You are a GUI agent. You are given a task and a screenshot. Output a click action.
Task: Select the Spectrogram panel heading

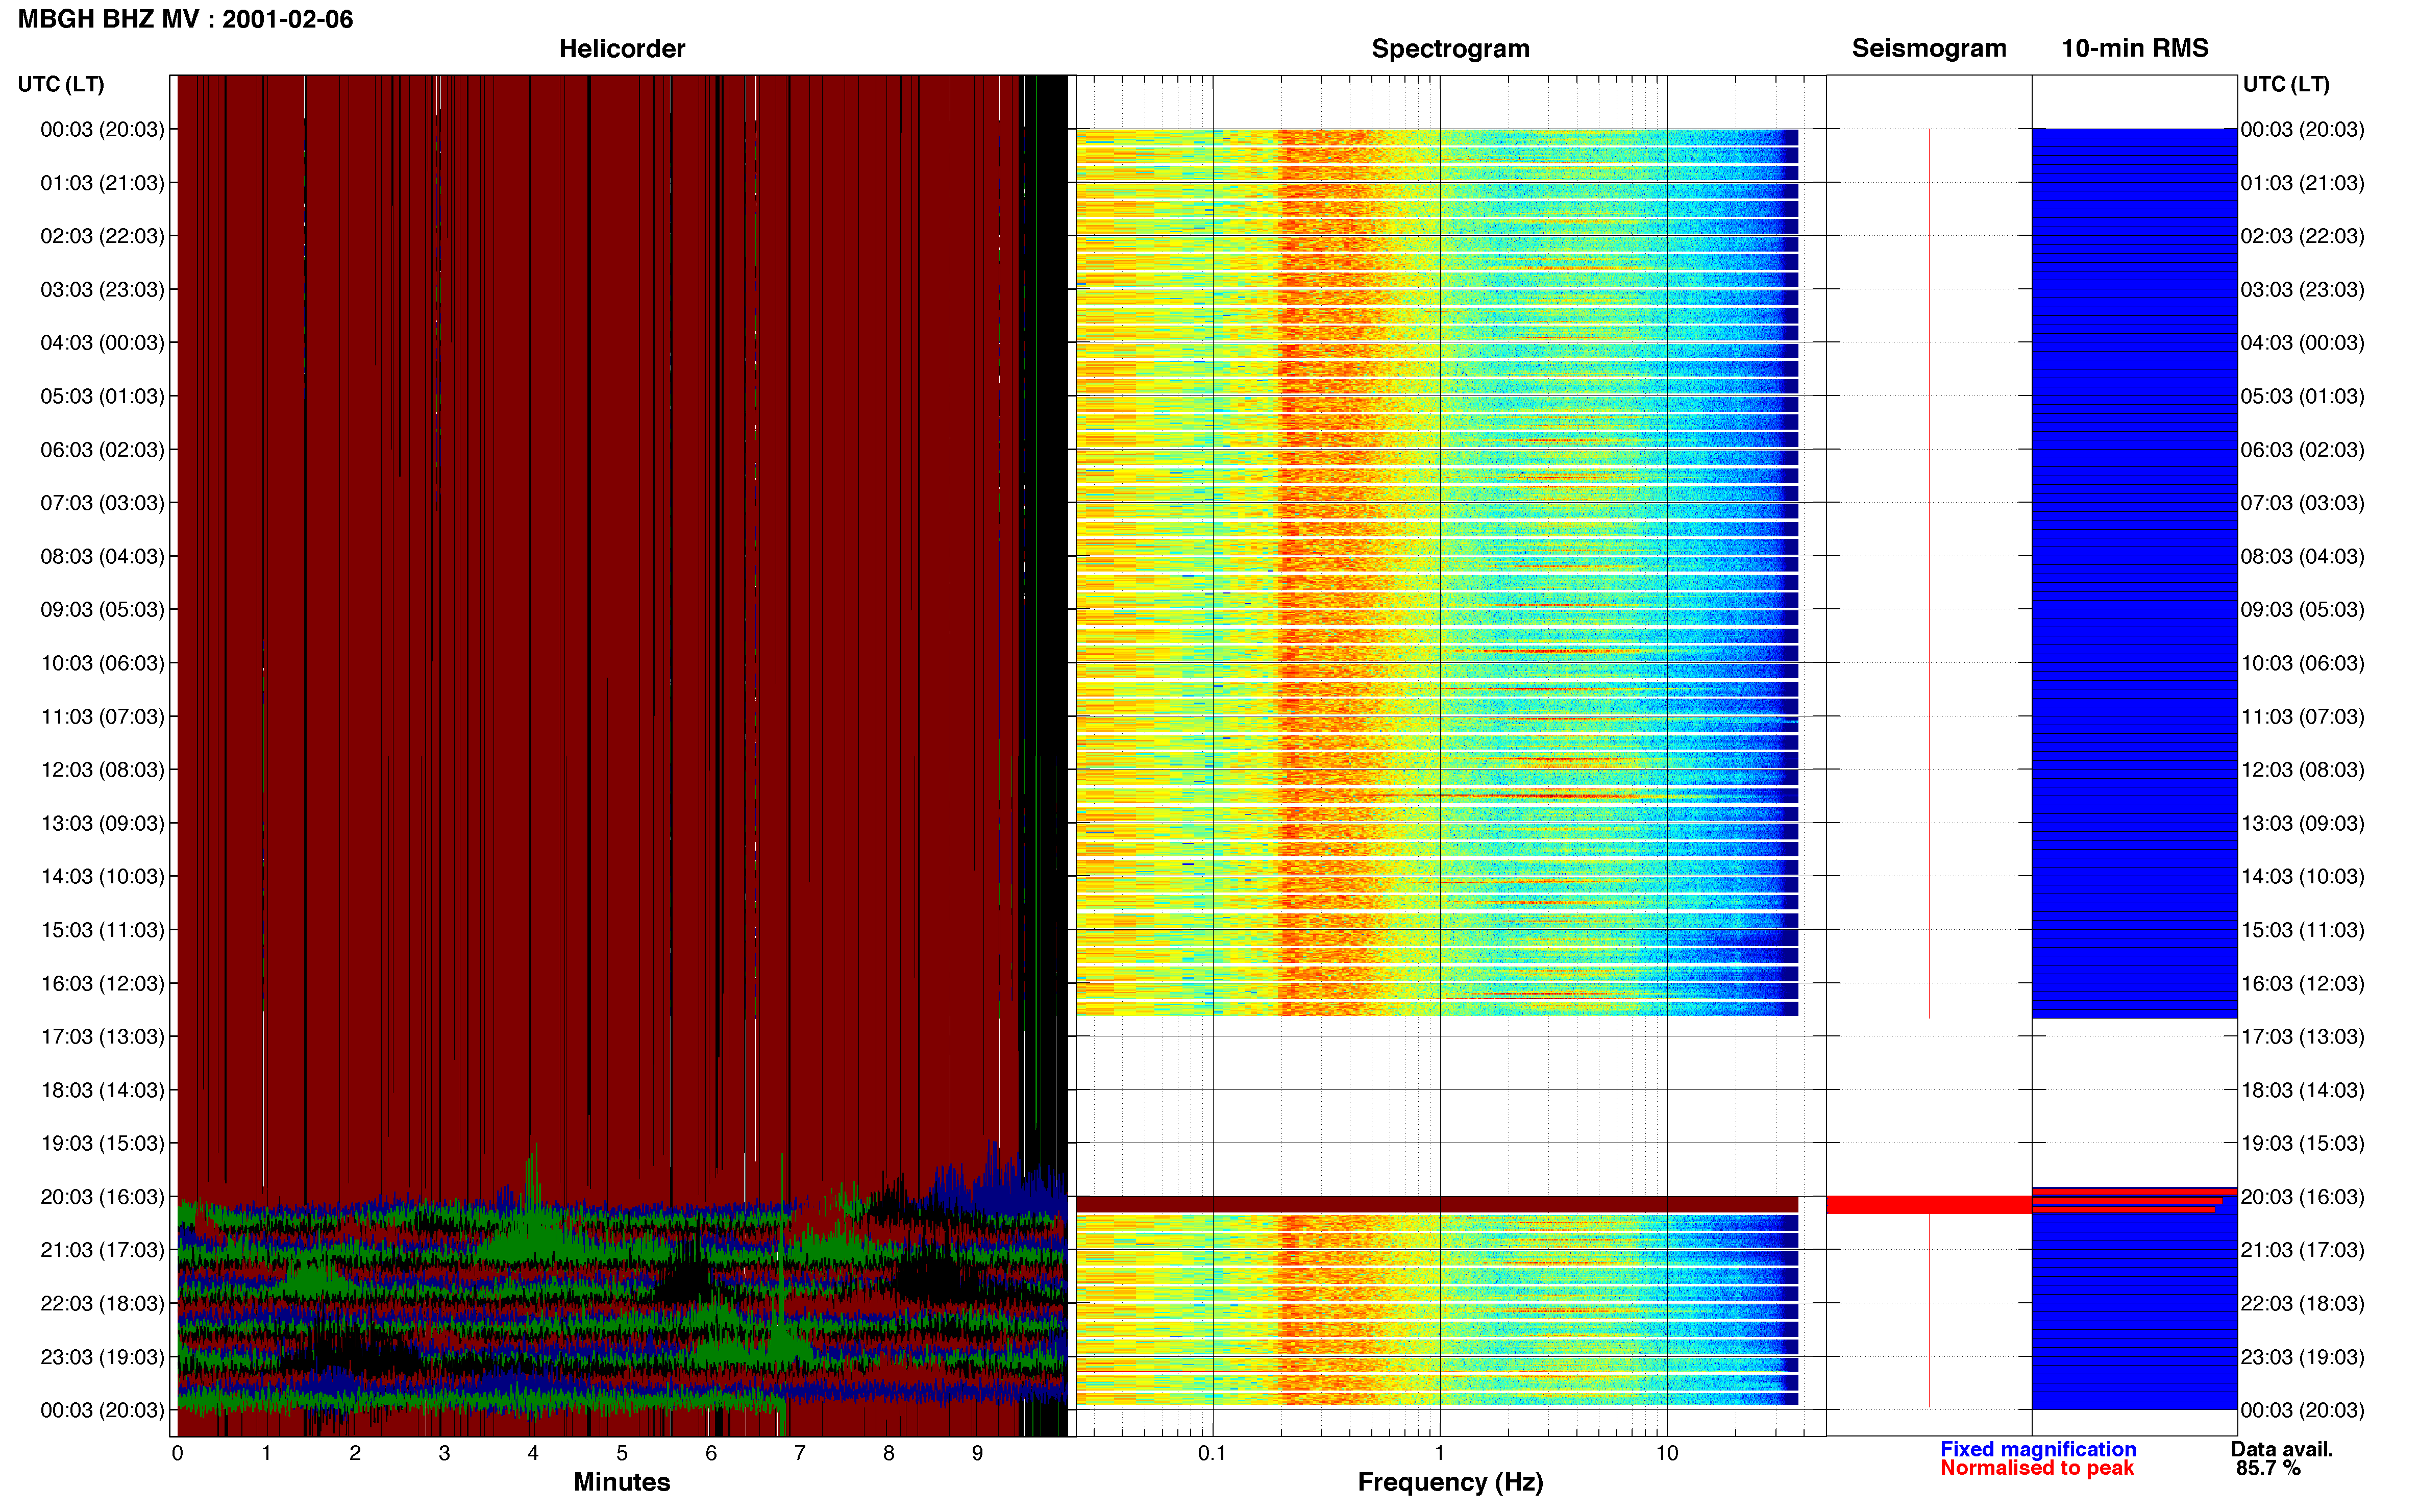1450,48
